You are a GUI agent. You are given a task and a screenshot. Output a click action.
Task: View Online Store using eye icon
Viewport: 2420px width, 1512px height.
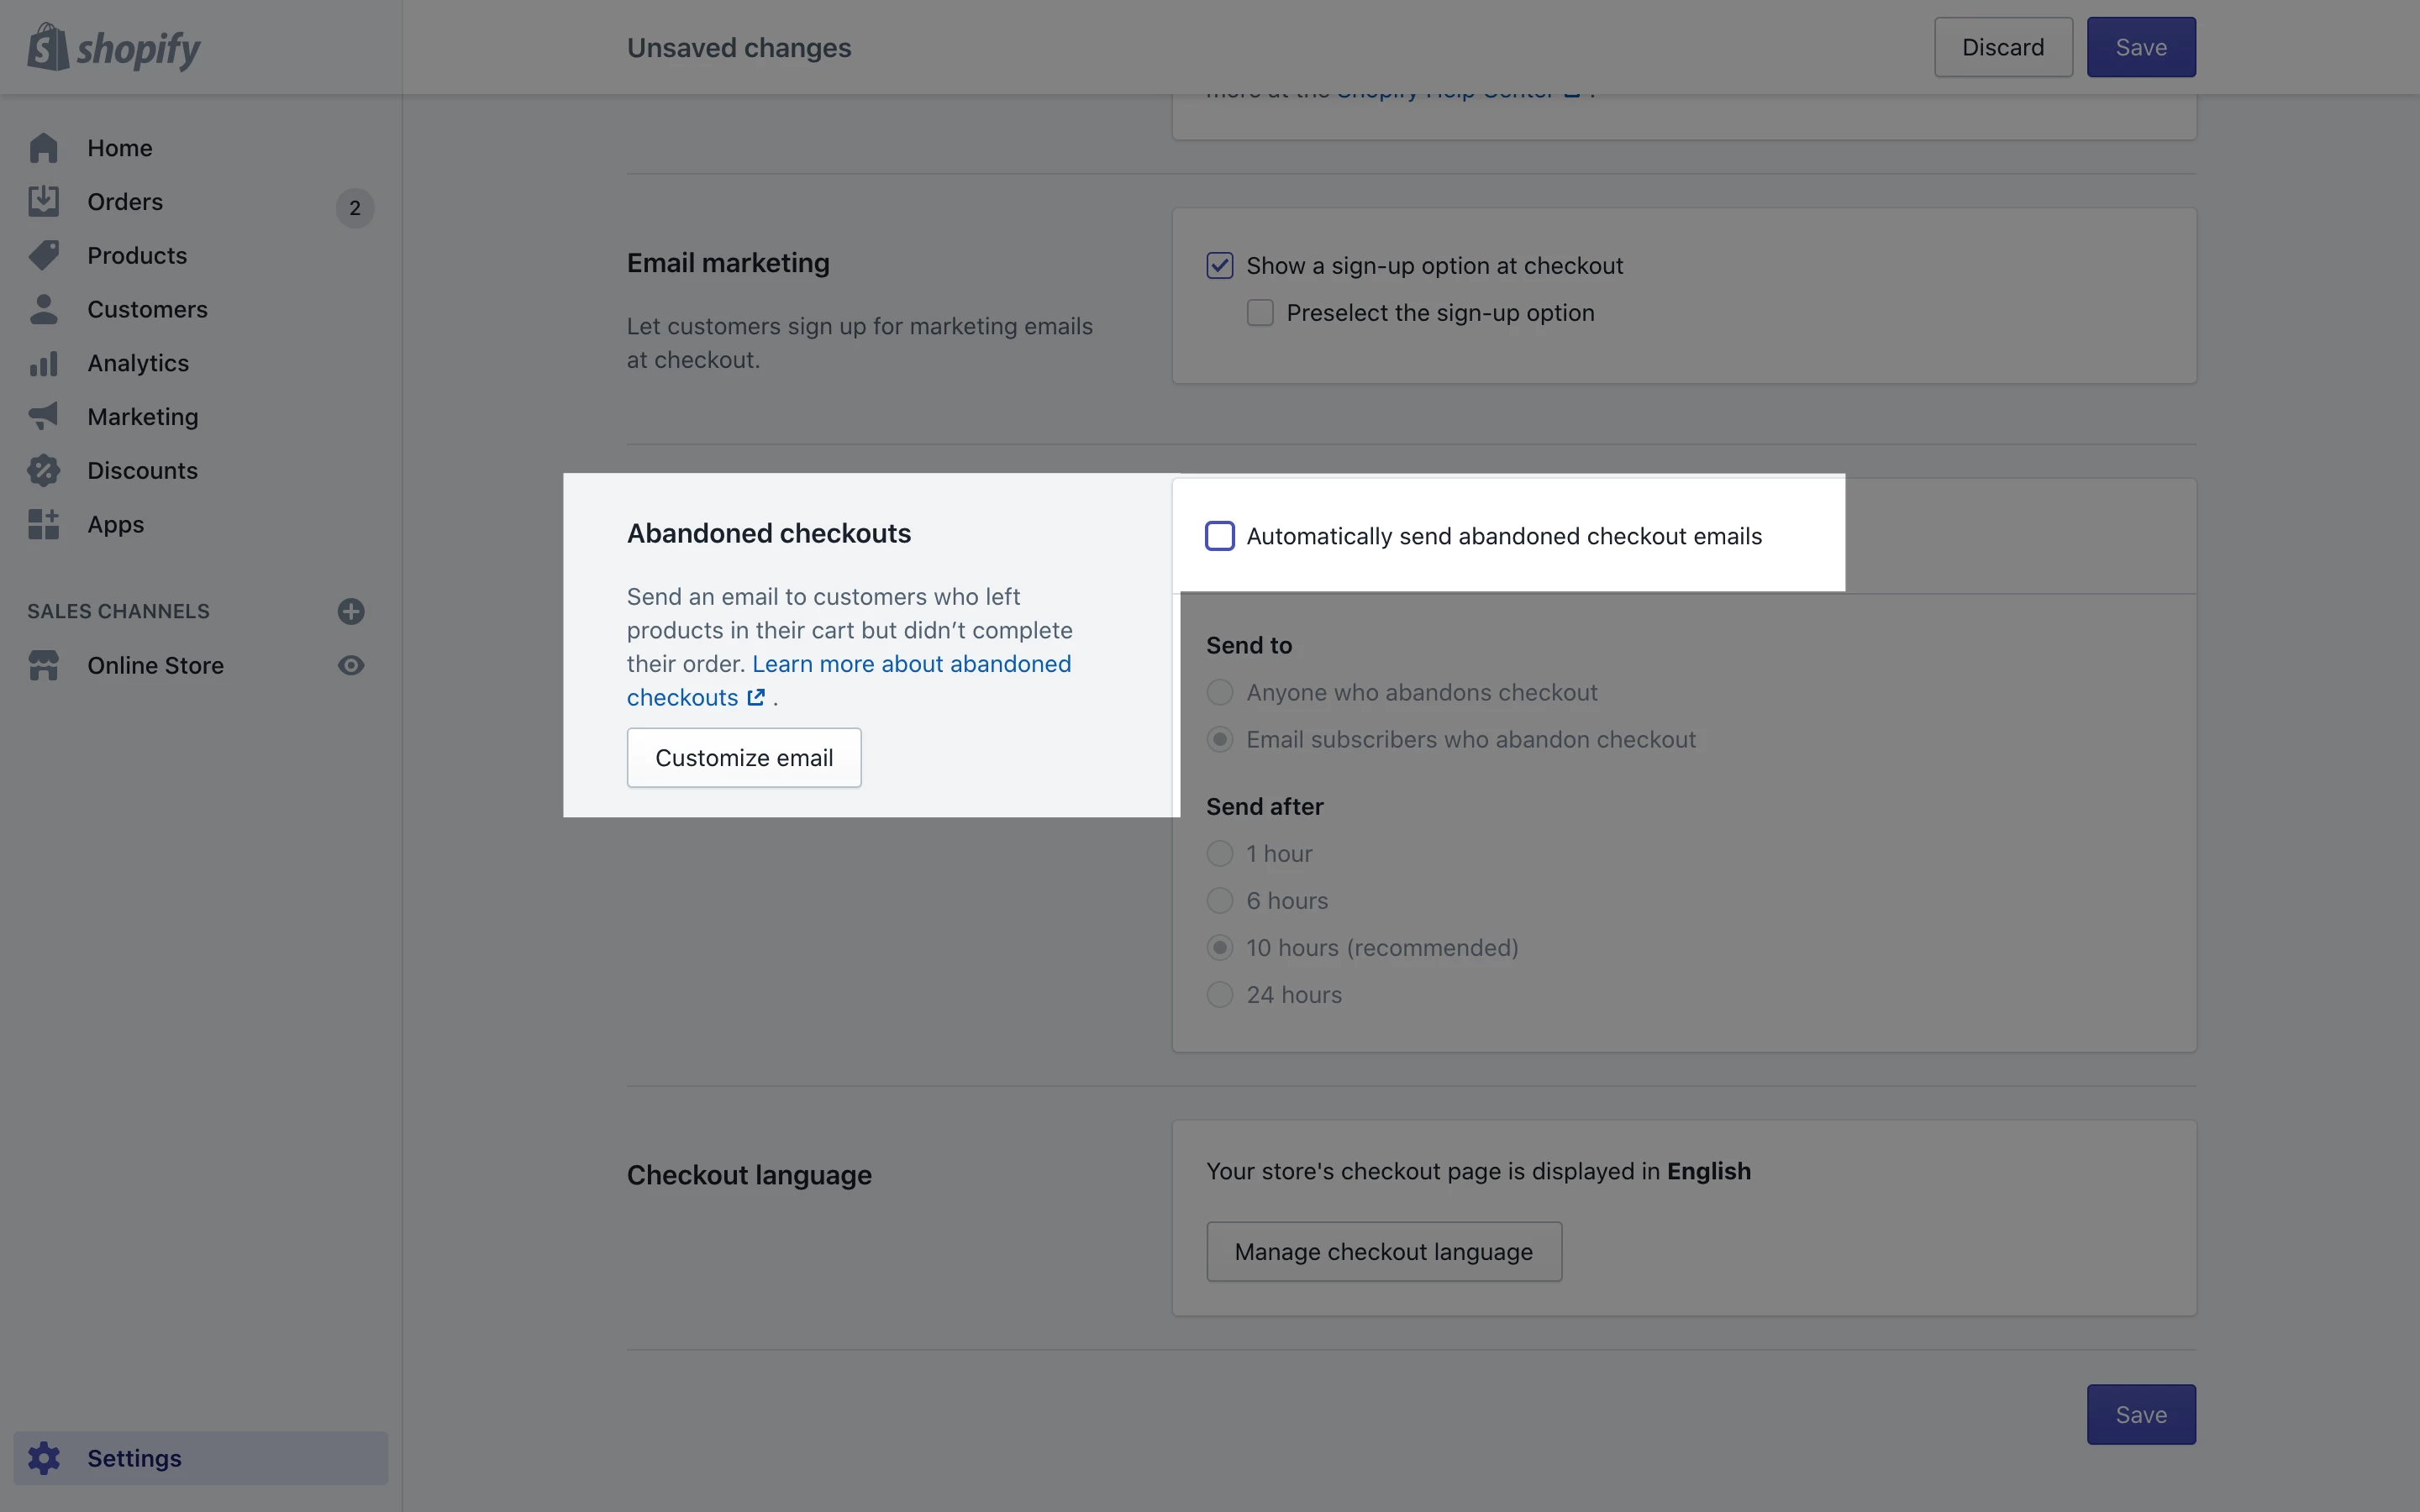[x=351, y=665]
